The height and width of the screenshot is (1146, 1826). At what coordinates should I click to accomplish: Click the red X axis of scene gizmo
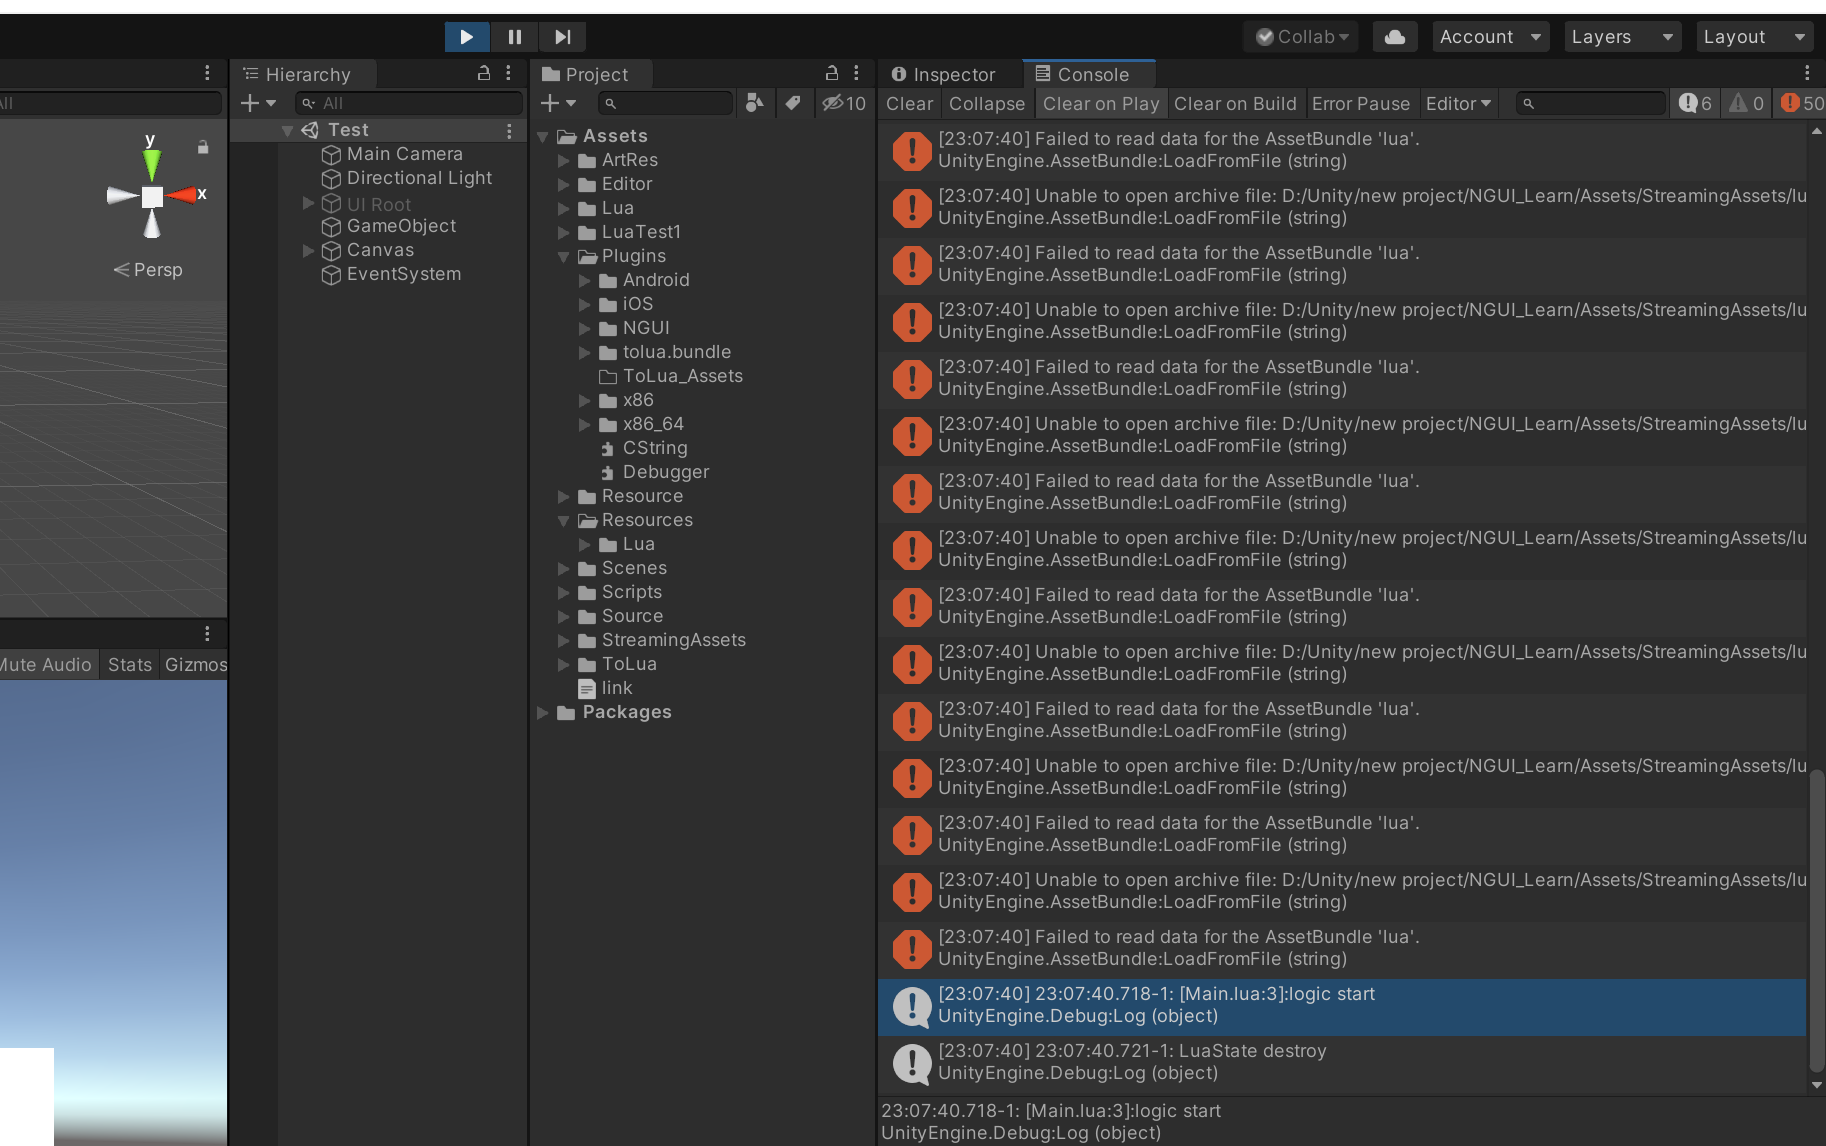tap(183, 195)
